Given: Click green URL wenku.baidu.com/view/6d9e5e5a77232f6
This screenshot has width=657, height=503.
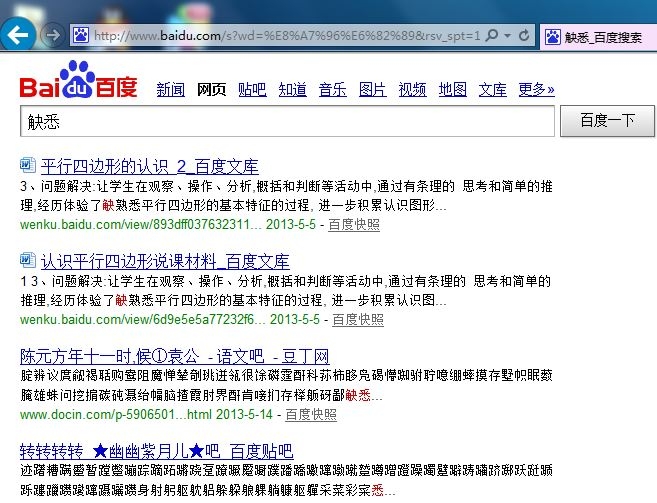Looking at the screenshot, I should tap(142, 320).
